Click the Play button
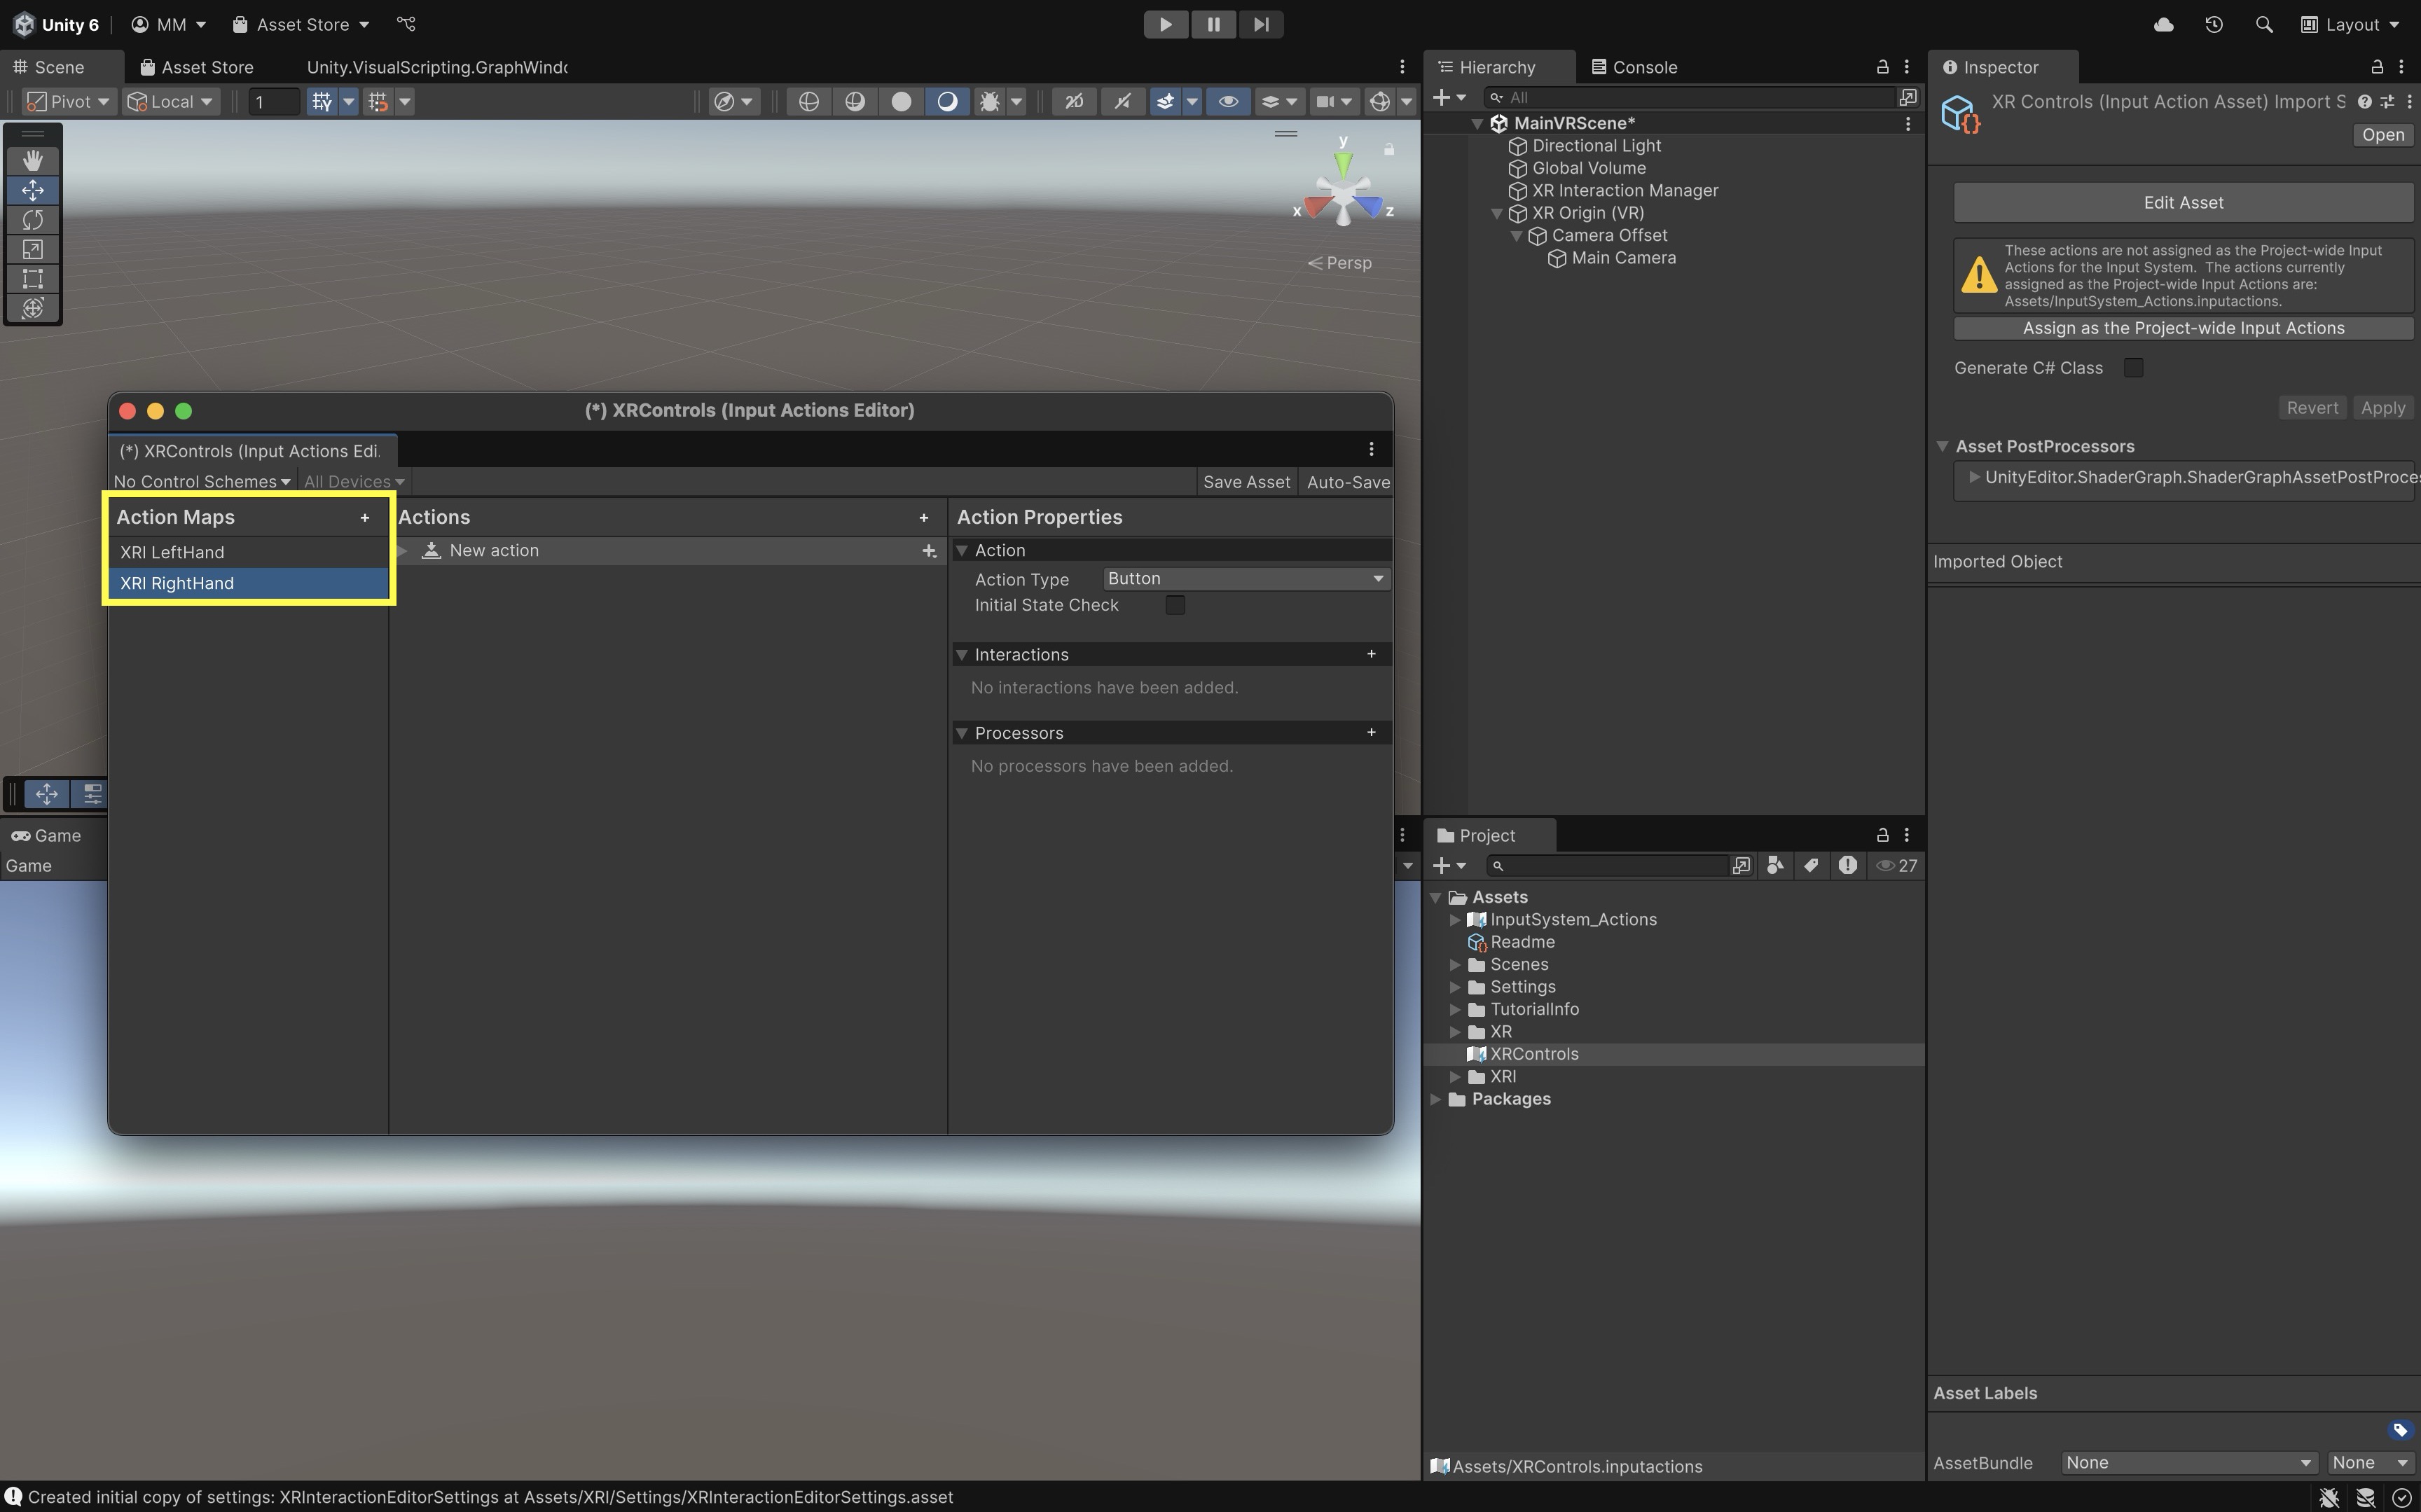Screen dimensions: 2421x1512 pyautogui.click(x=1165, y=24)
